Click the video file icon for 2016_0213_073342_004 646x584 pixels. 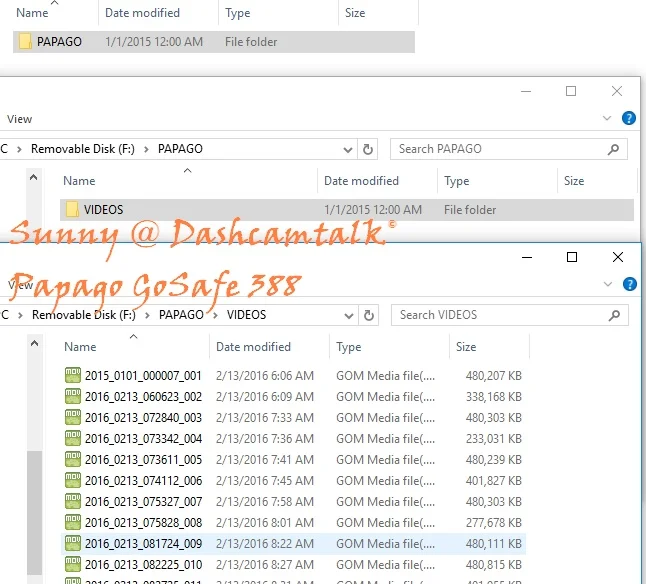click(73, 439)
